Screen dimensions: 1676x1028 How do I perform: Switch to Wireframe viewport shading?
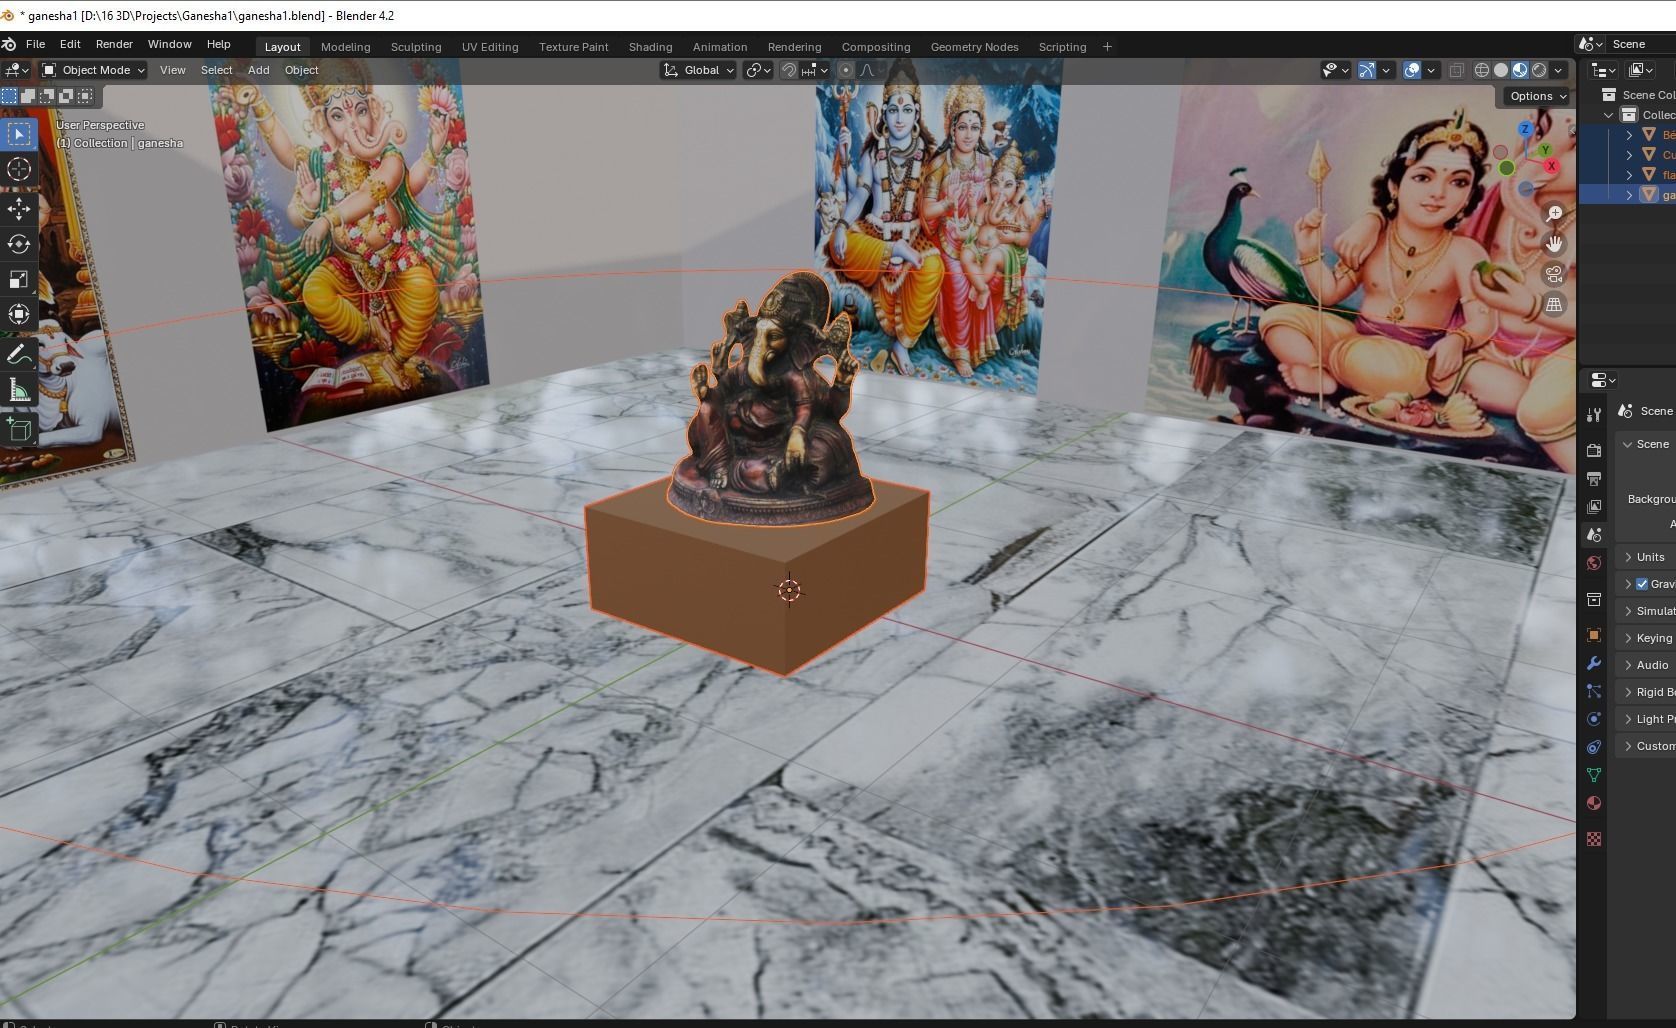(1482, 70)
